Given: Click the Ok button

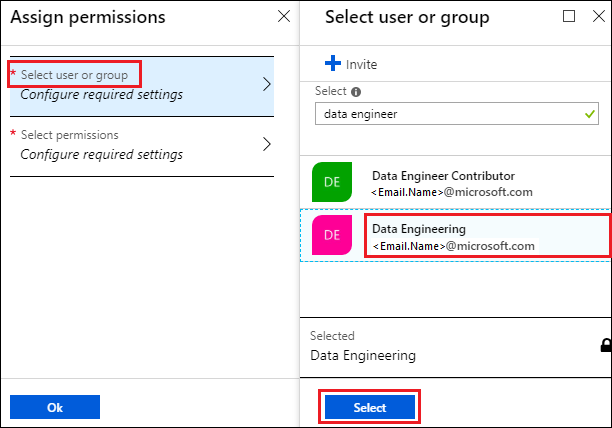Looking at the screenshot, I should pyautogui.click(x=55, y=407).
